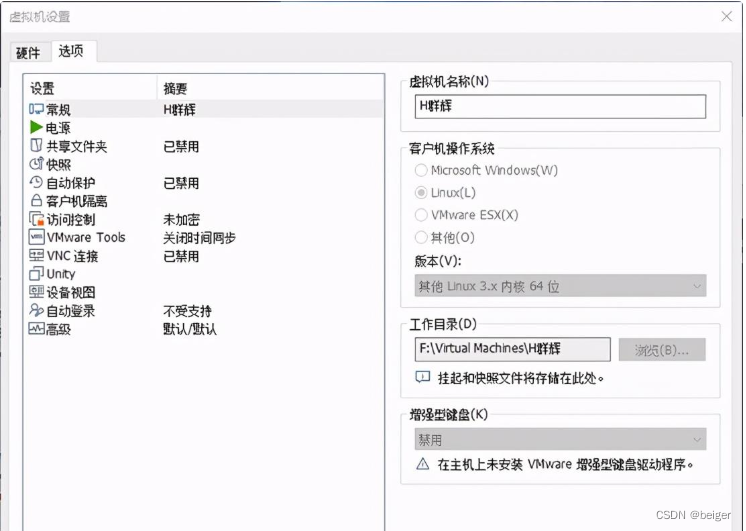The width and height of the screenshot is (746, 531).
Task: Select Microsoft Windows(W) radio button
Action: [421, 170]
